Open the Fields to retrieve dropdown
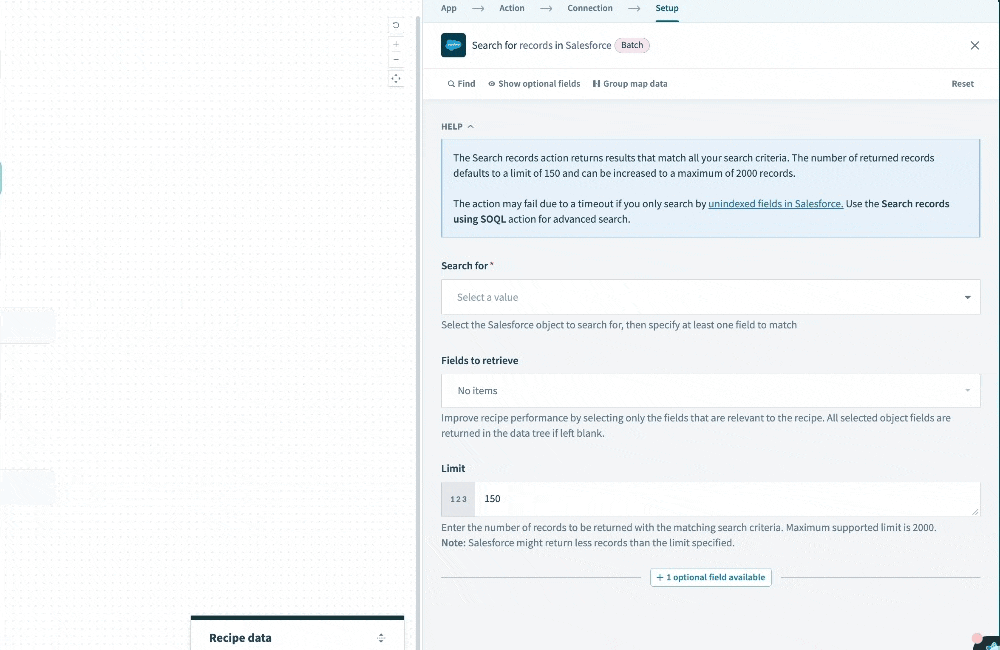Screen dimensions: 1000x650 710,390
